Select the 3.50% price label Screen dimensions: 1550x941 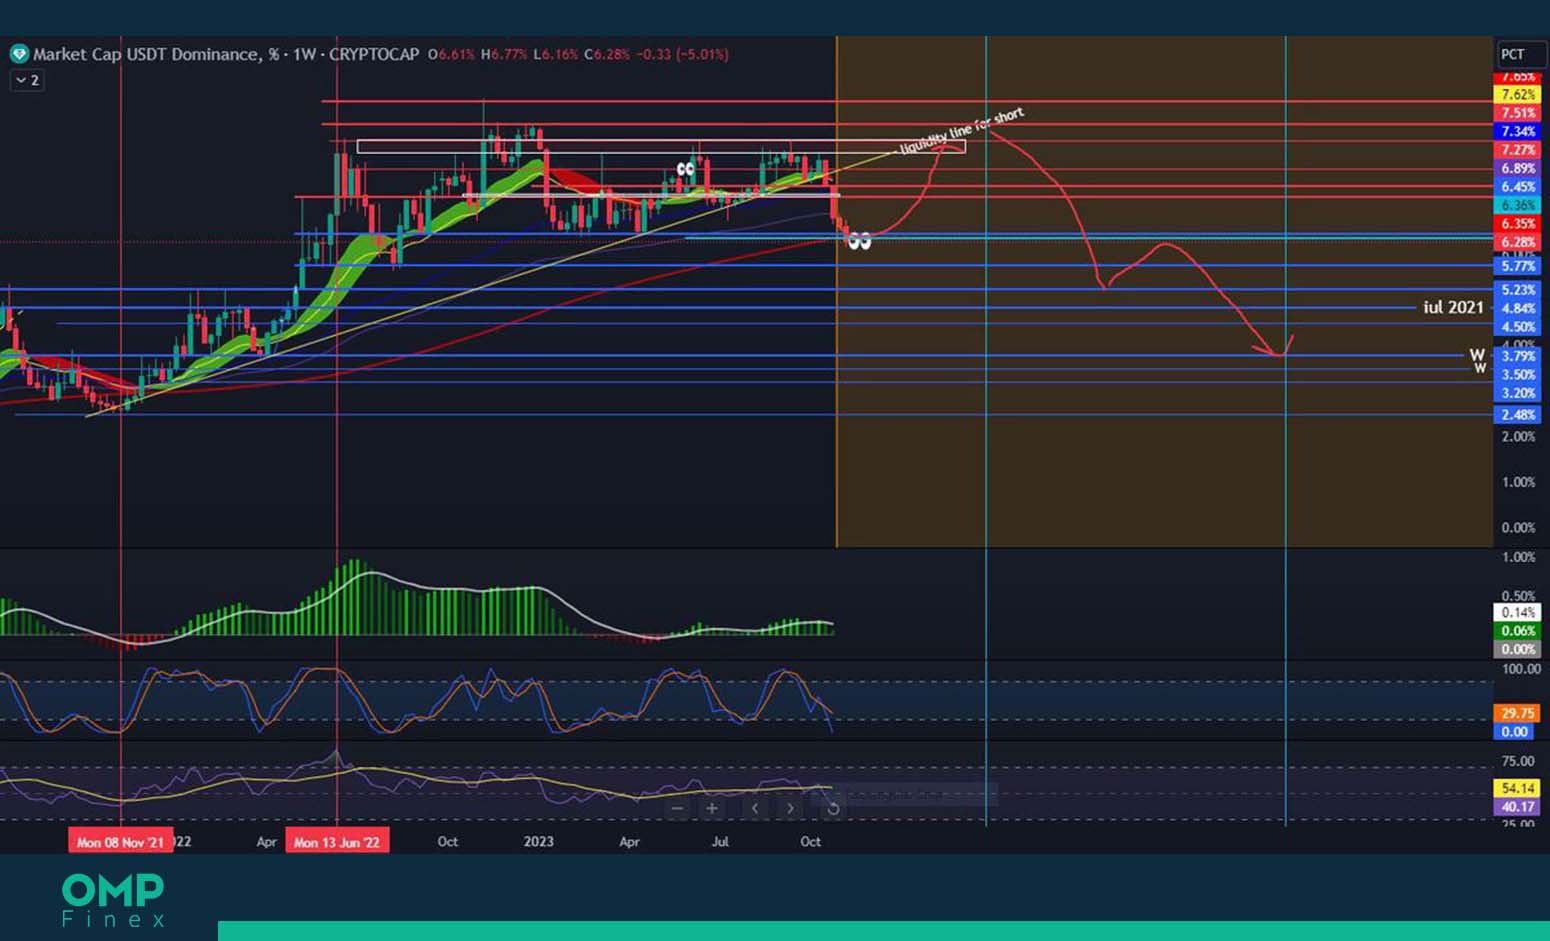[x=1518, y=375]
